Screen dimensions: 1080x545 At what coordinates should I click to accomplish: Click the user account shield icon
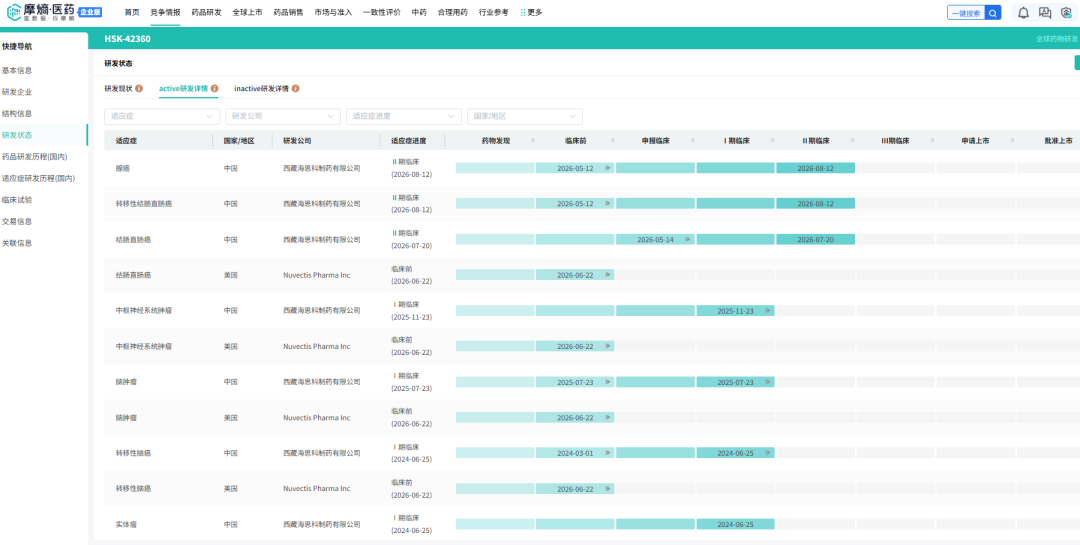(x=1066, y=12)
